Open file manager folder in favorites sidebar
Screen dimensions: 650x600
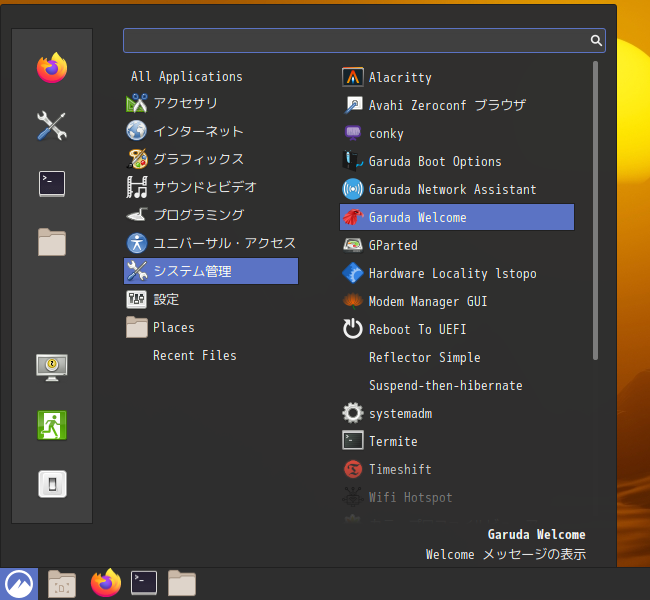(x=52, y=242)
